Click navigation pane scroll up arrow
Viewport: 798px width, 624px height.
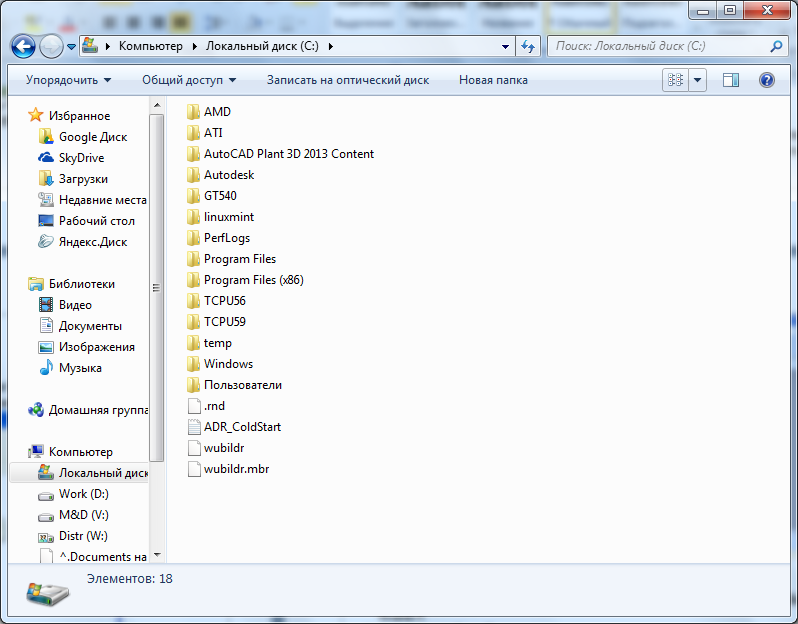(157, 105)
